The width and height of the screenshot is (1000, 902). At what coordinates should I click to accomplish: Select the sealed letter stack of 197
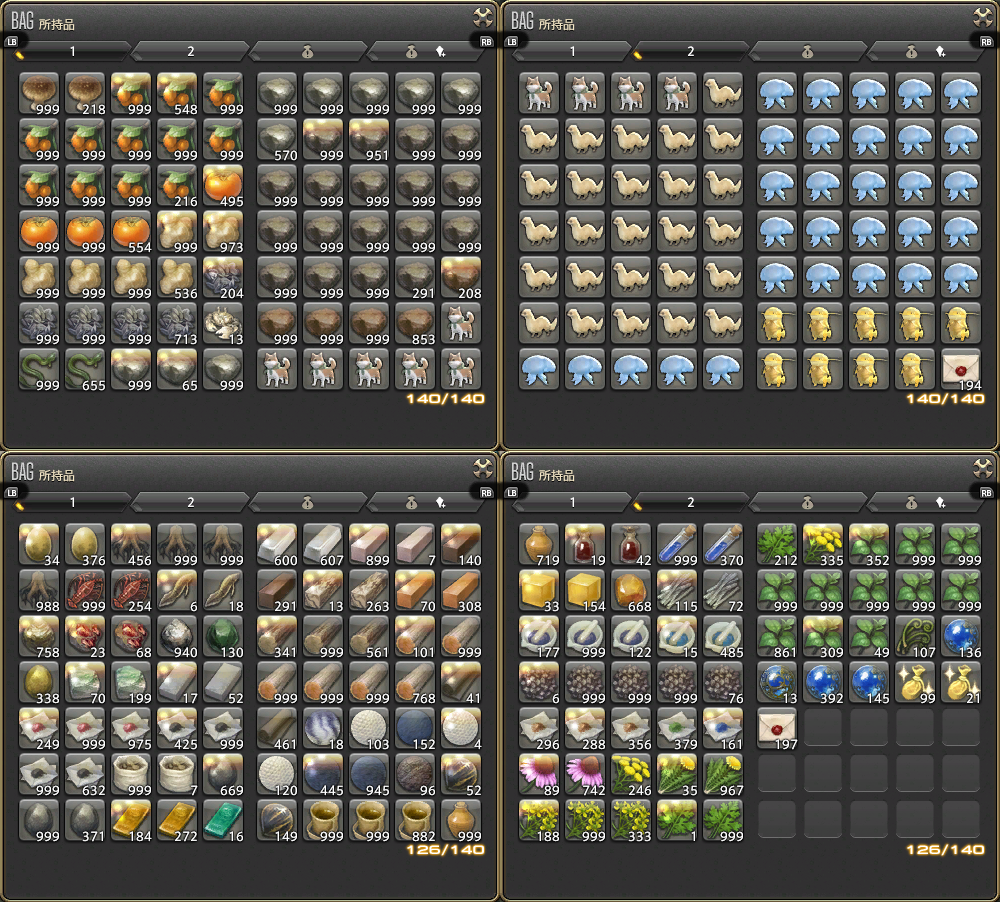pos(777,727)
